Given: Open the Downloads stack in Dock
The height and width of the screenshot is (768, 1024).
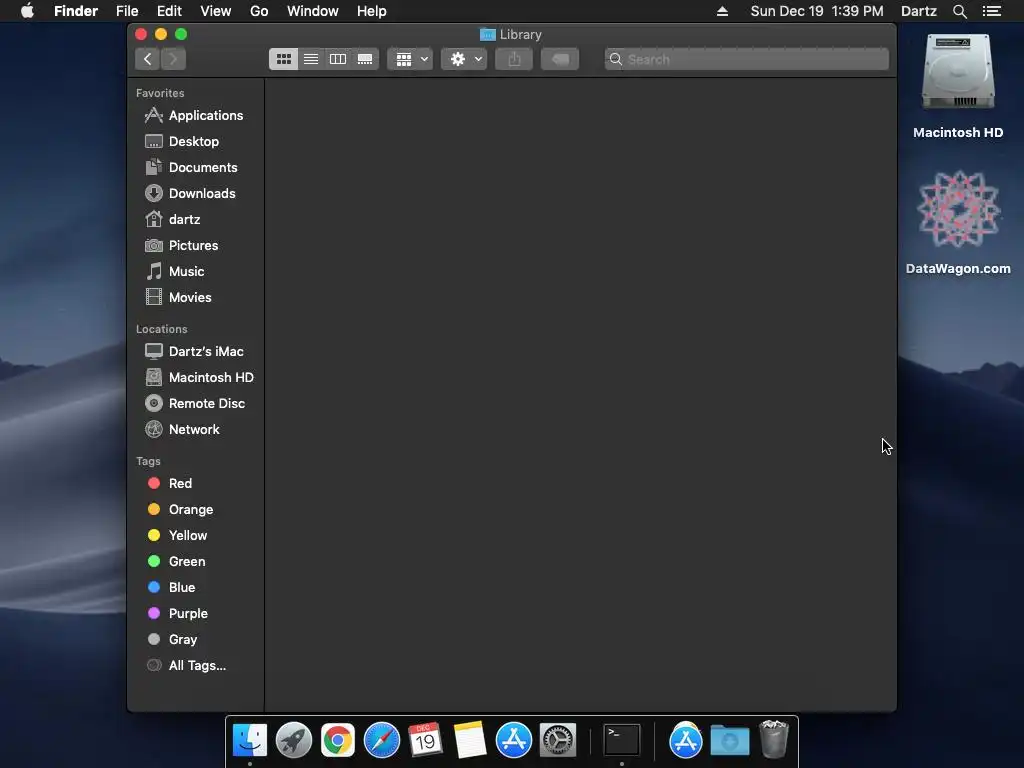Looking at the screenshot, I should pos(729,740).
